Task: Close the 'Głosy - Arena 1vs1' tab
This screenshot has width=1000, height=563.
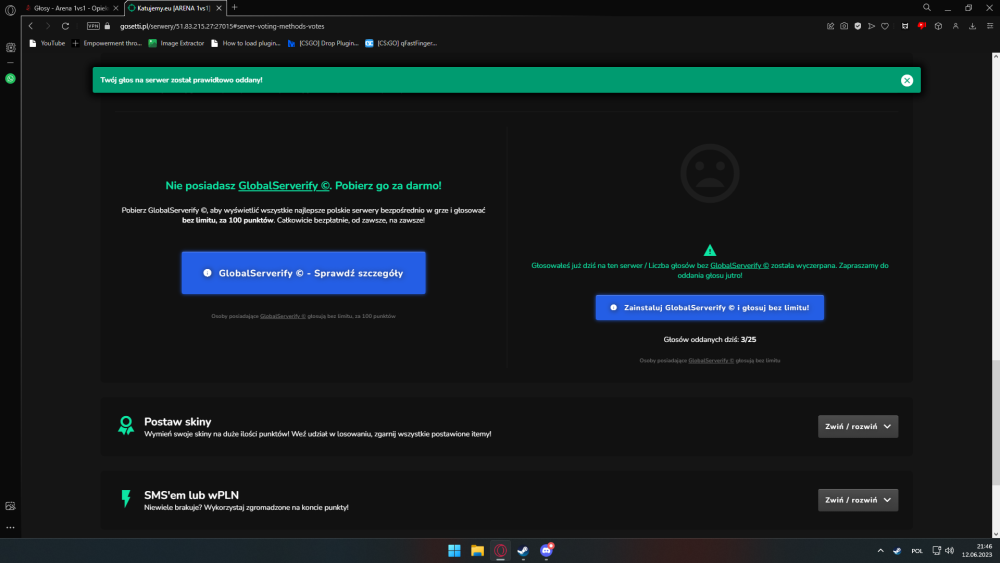Action: click(115, 8)
